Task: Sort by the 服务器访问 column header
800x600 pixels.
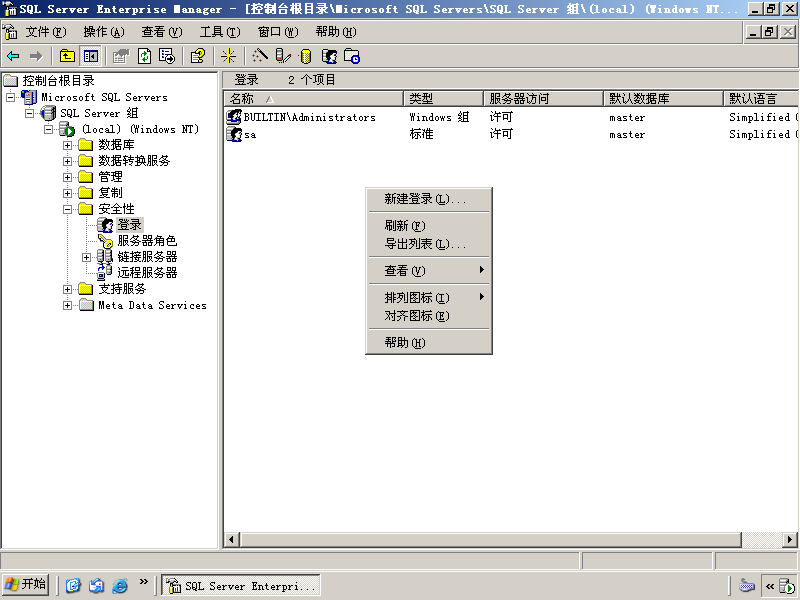Action: [543, 98]
